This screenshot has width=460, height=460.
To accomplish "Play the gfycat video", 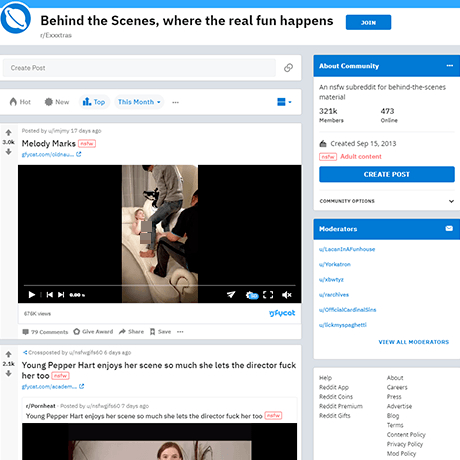I will tap(32, 295).
